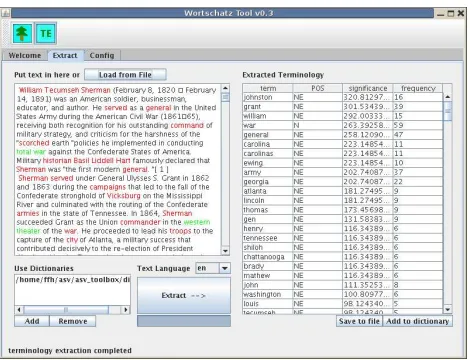Select the 'lincoln' term row
470x360 pixels.
pos(343,200)
